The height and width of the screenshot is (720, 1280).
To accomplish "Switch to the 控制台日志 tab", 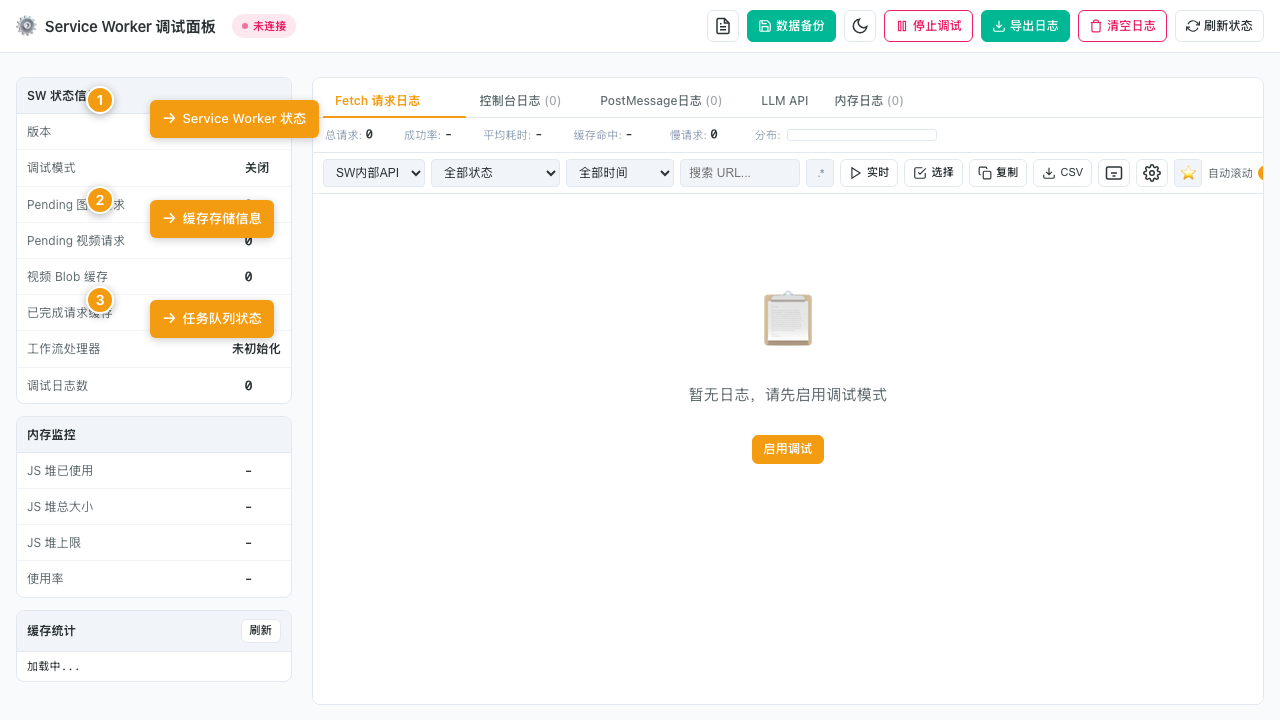I will 520,100.
